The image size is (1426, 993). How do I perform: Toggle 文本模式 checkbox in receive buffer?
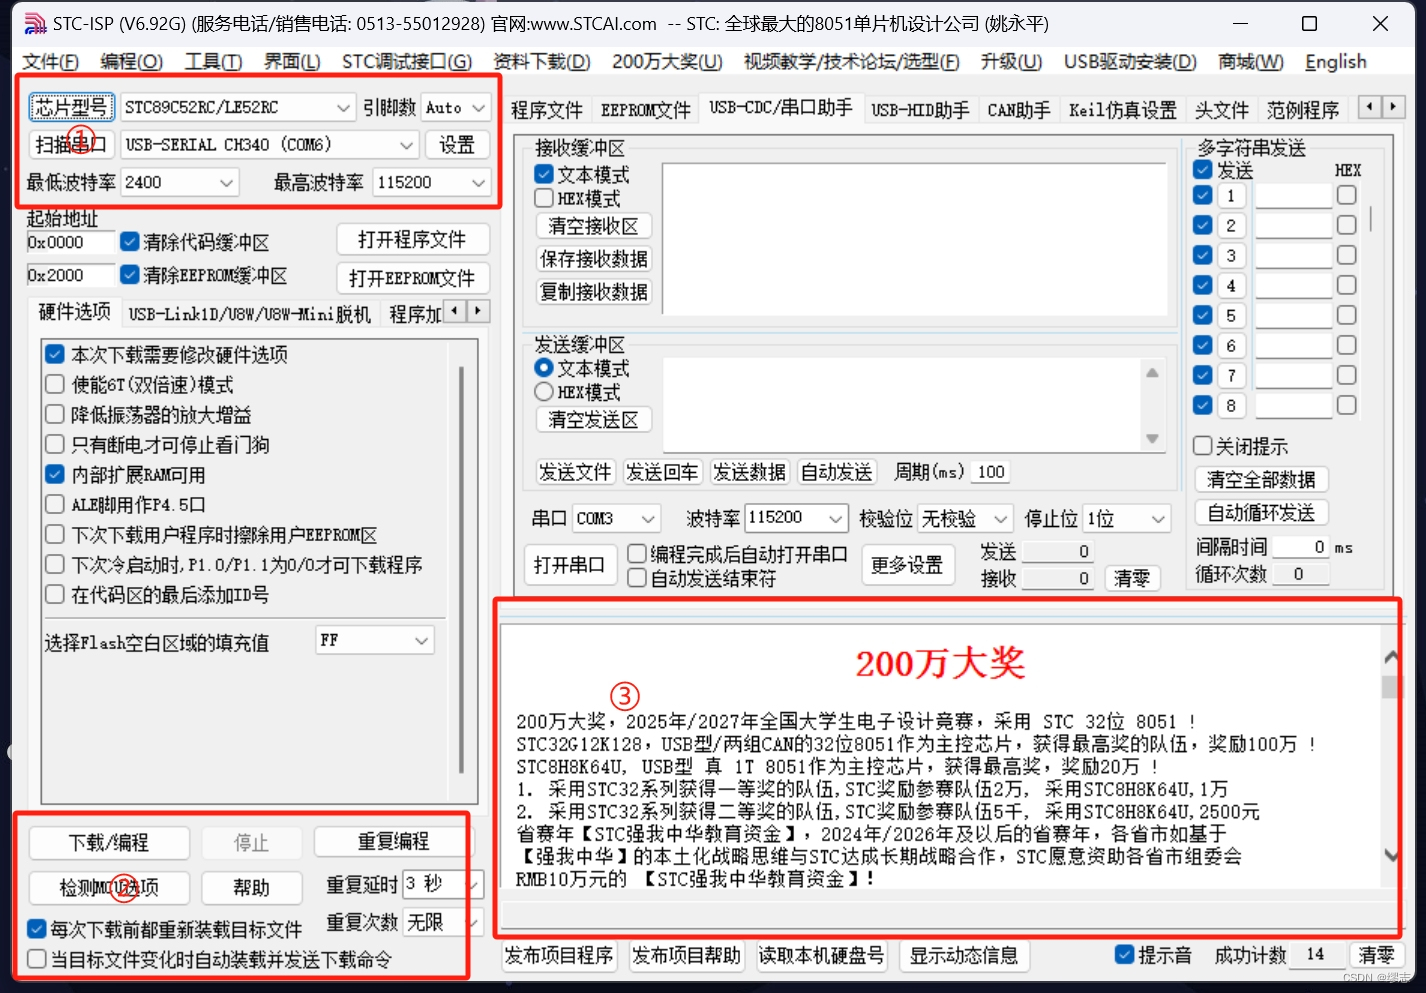[x=544, y=174]
